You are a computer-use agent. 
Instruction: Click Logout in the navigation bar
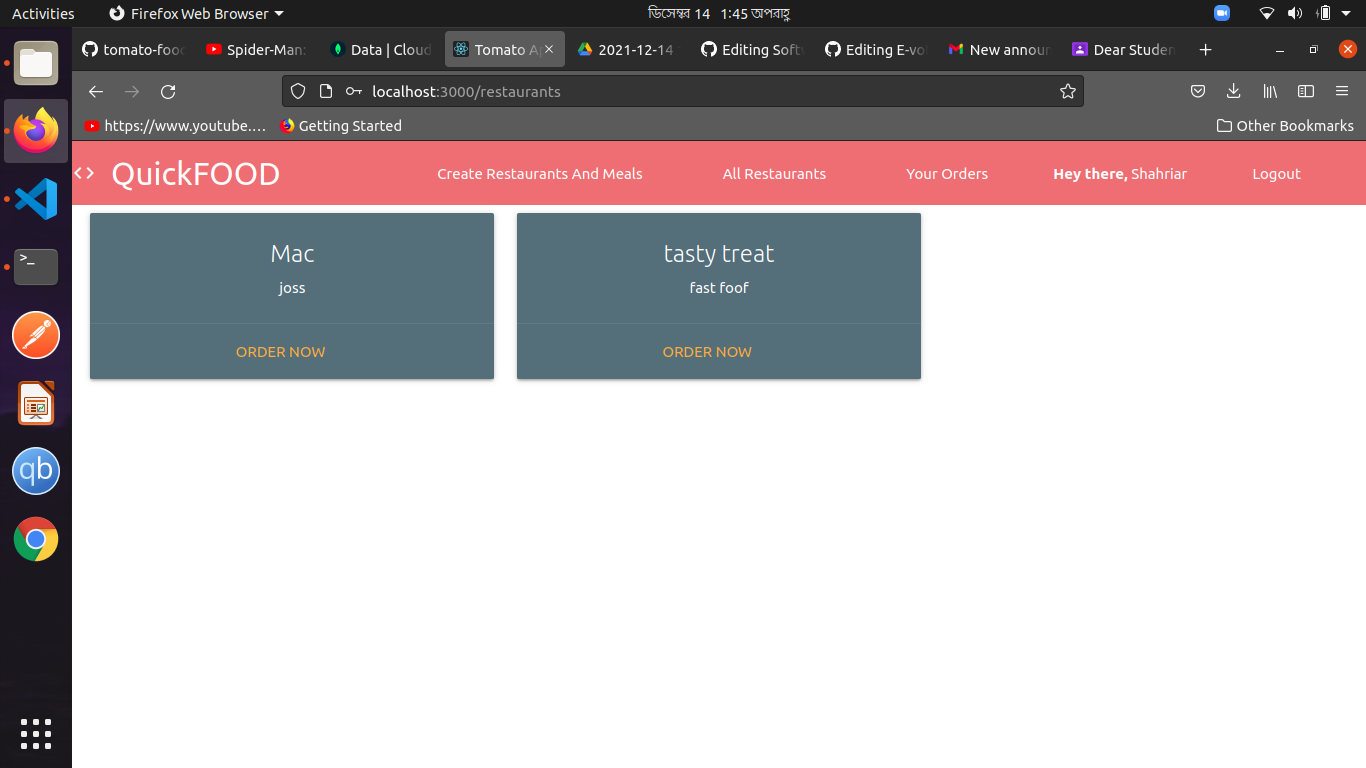coord(1276,173)
